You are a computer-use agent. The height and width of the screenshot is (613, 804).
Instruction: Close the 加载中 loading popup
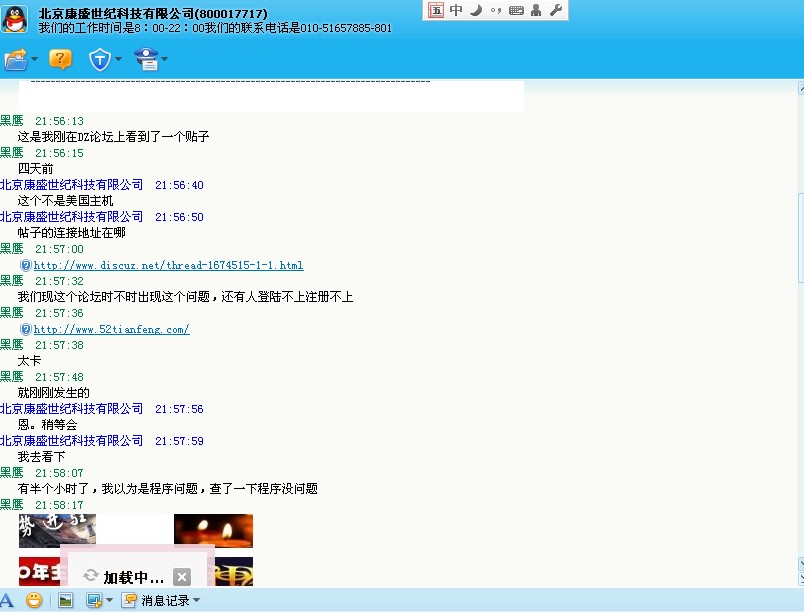point(182,577)
